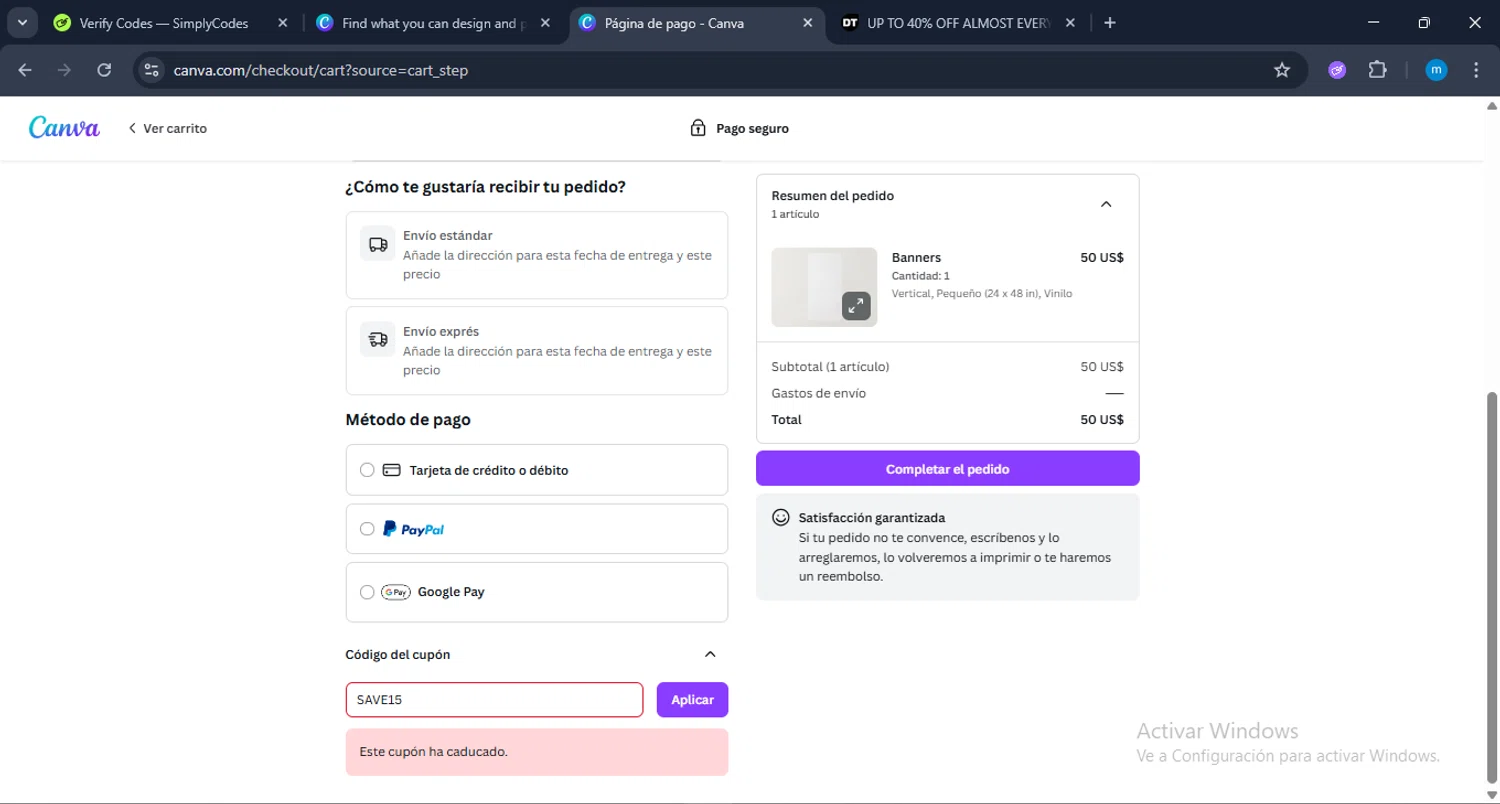
Task: Close the Página de pago - Canva tab
Action: (807, 23)
